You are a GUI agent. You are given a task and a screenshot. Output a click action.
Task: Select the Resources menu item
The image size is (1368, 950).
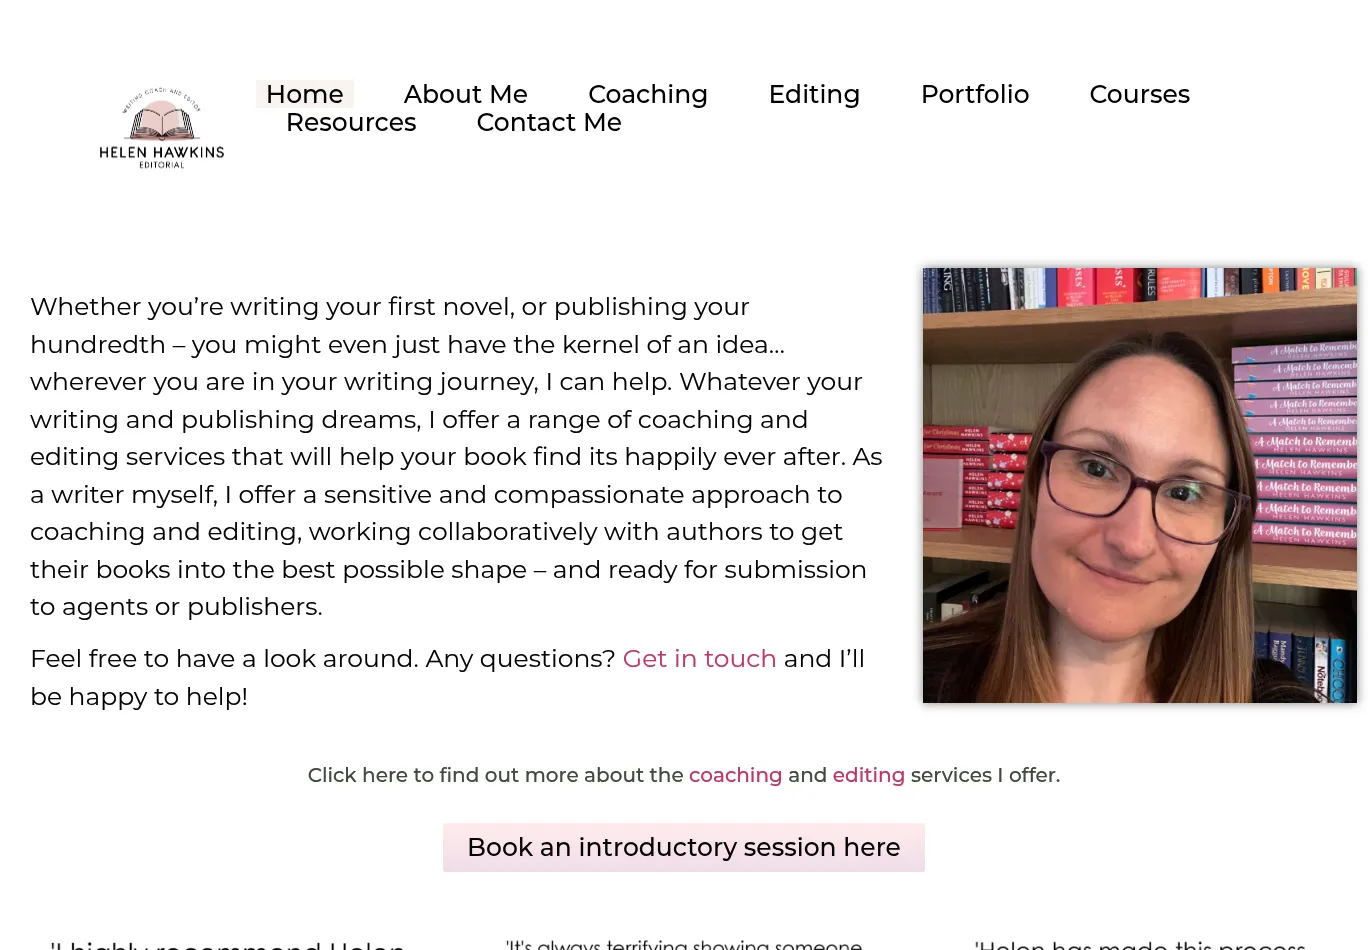pyautogui.click(x=351, y=122)
